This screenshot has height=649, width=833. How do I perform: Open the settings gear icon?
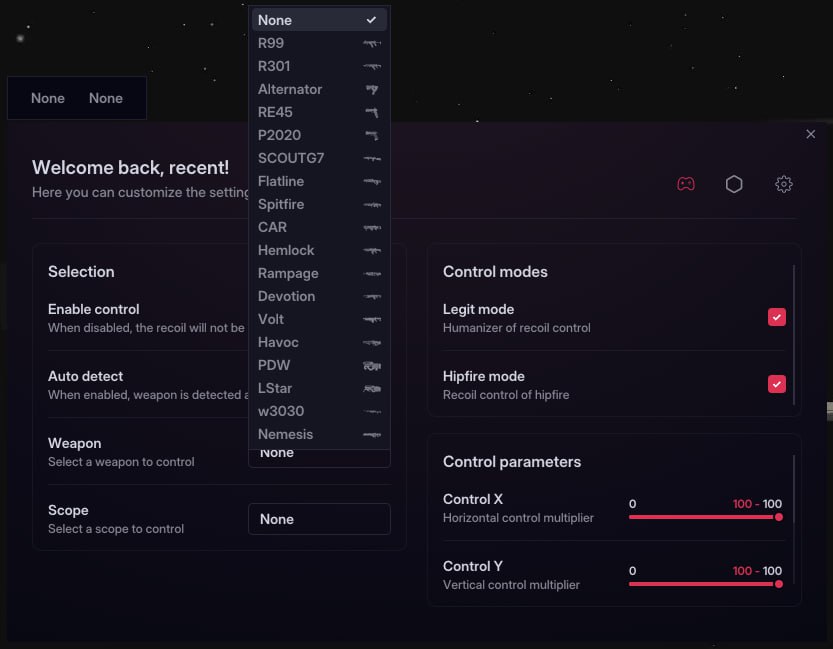pos(784,184)
